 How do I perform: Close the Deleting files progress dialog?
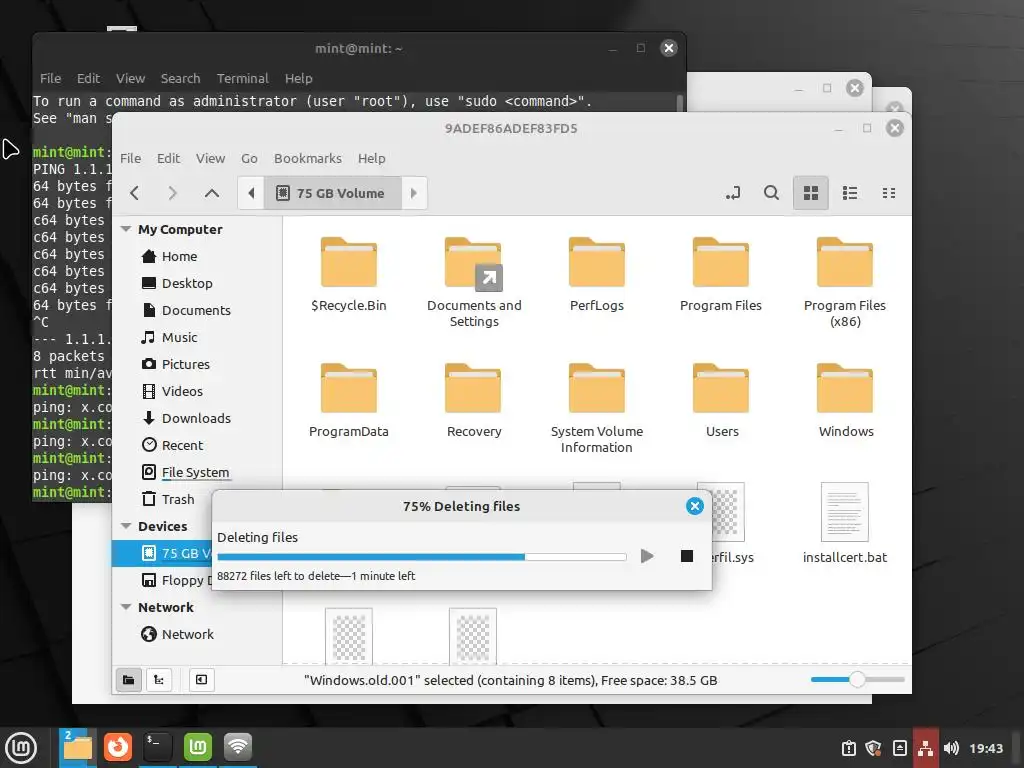click(695, 506)
